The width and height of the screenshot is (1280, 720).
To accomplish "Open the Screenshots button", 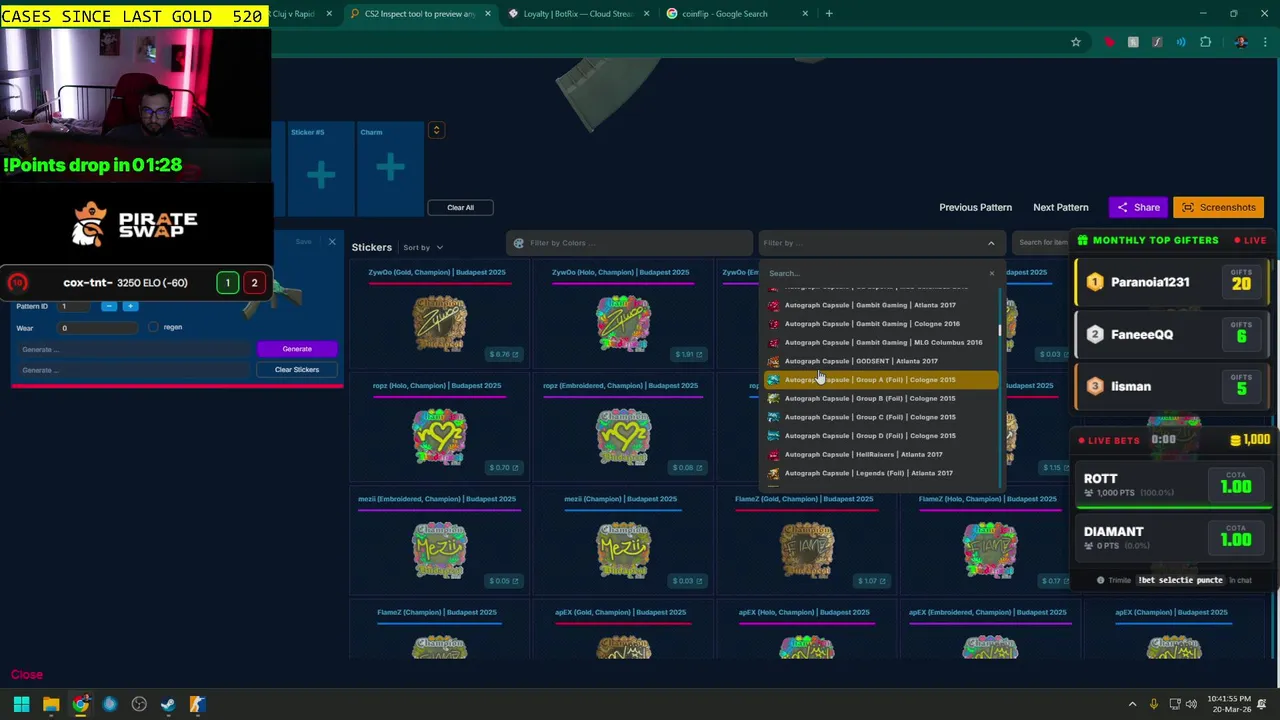I will pos(1219,207).
